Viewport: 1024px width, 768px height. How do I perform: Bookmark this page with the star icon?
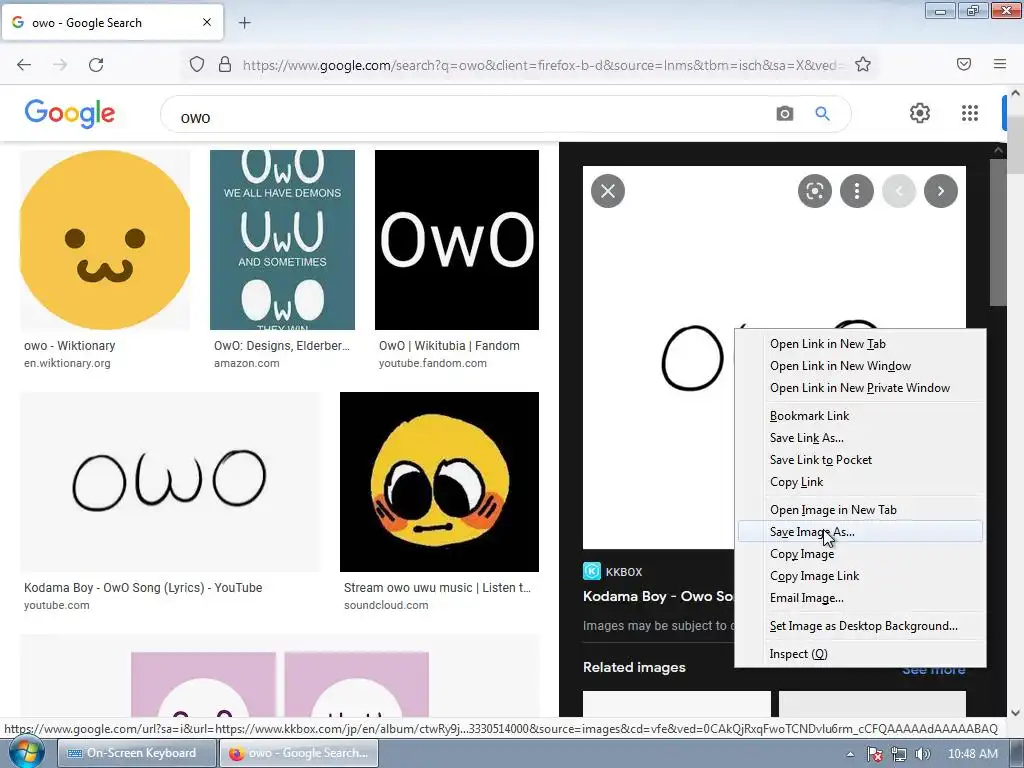pos(863,64)
